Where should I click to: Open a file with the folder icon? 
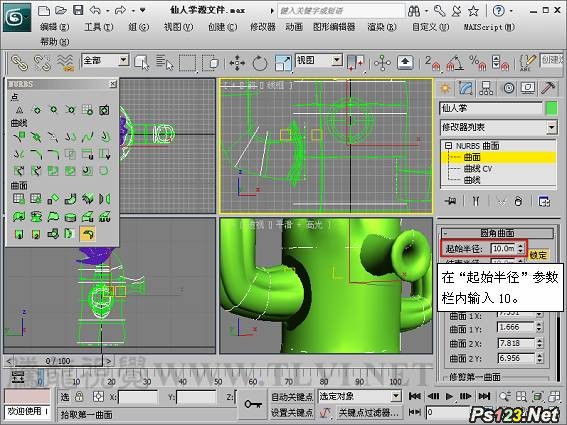[61, 10]
